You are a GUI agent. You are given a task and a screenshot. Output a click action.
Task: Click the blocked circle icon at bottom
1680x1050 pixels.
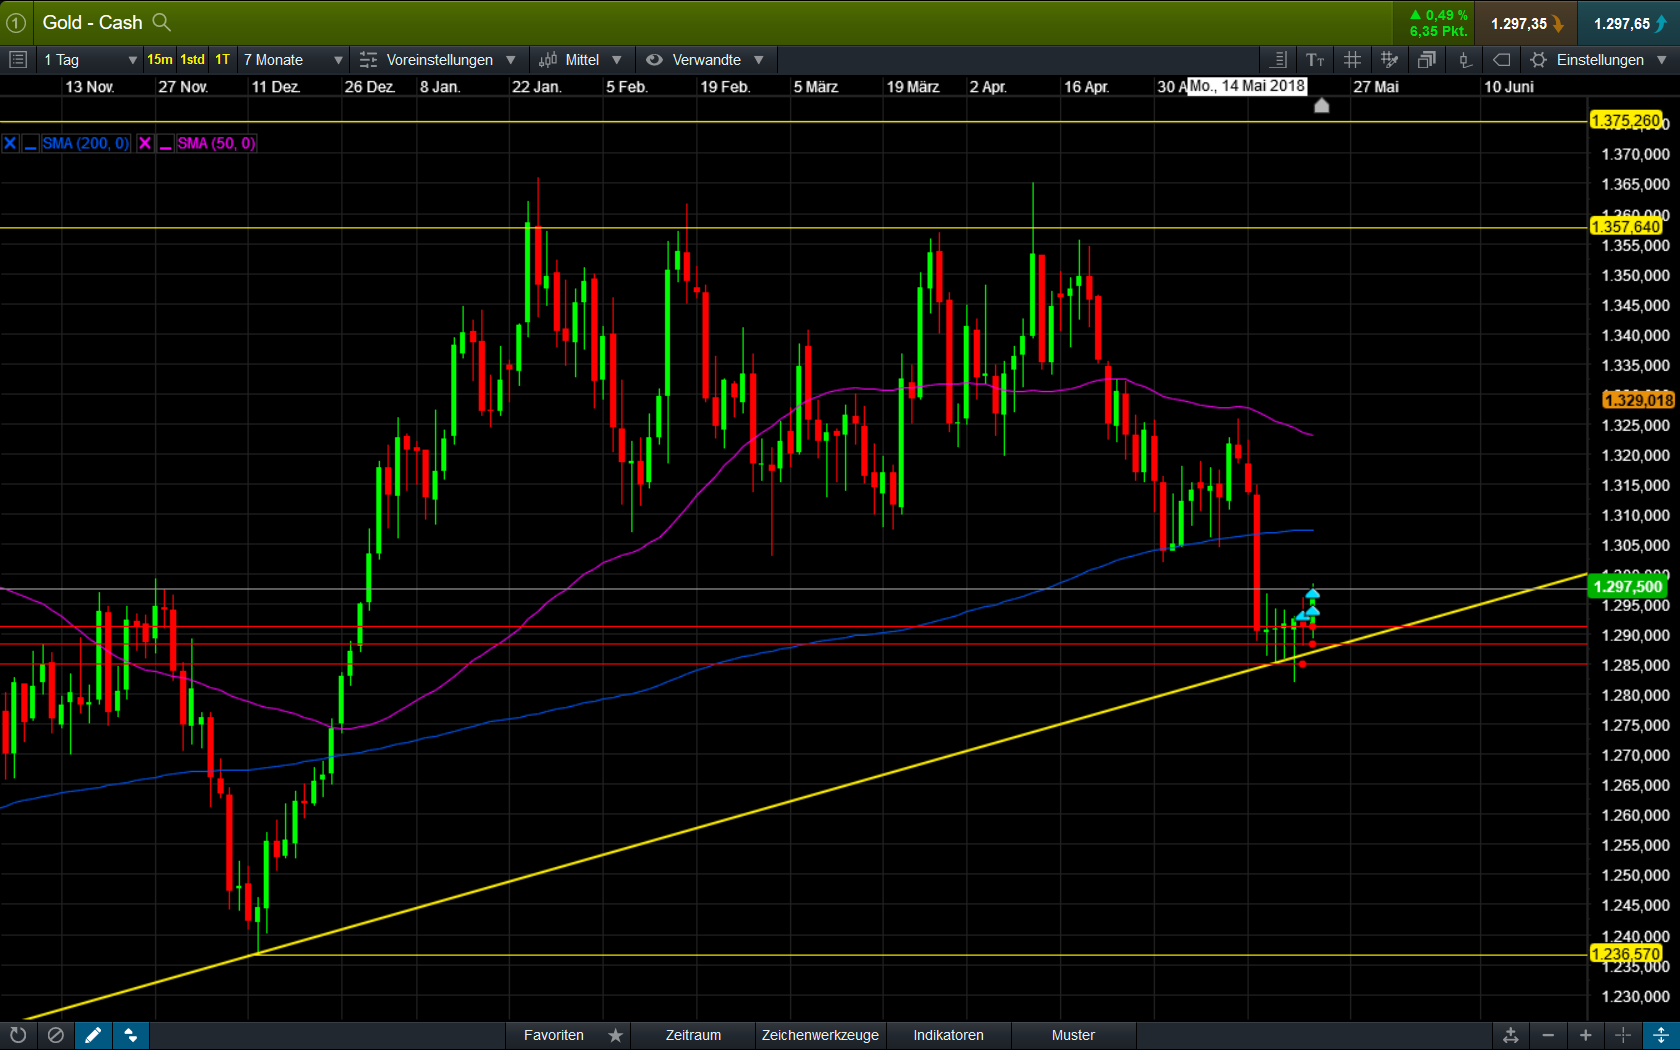point(56,1035)
